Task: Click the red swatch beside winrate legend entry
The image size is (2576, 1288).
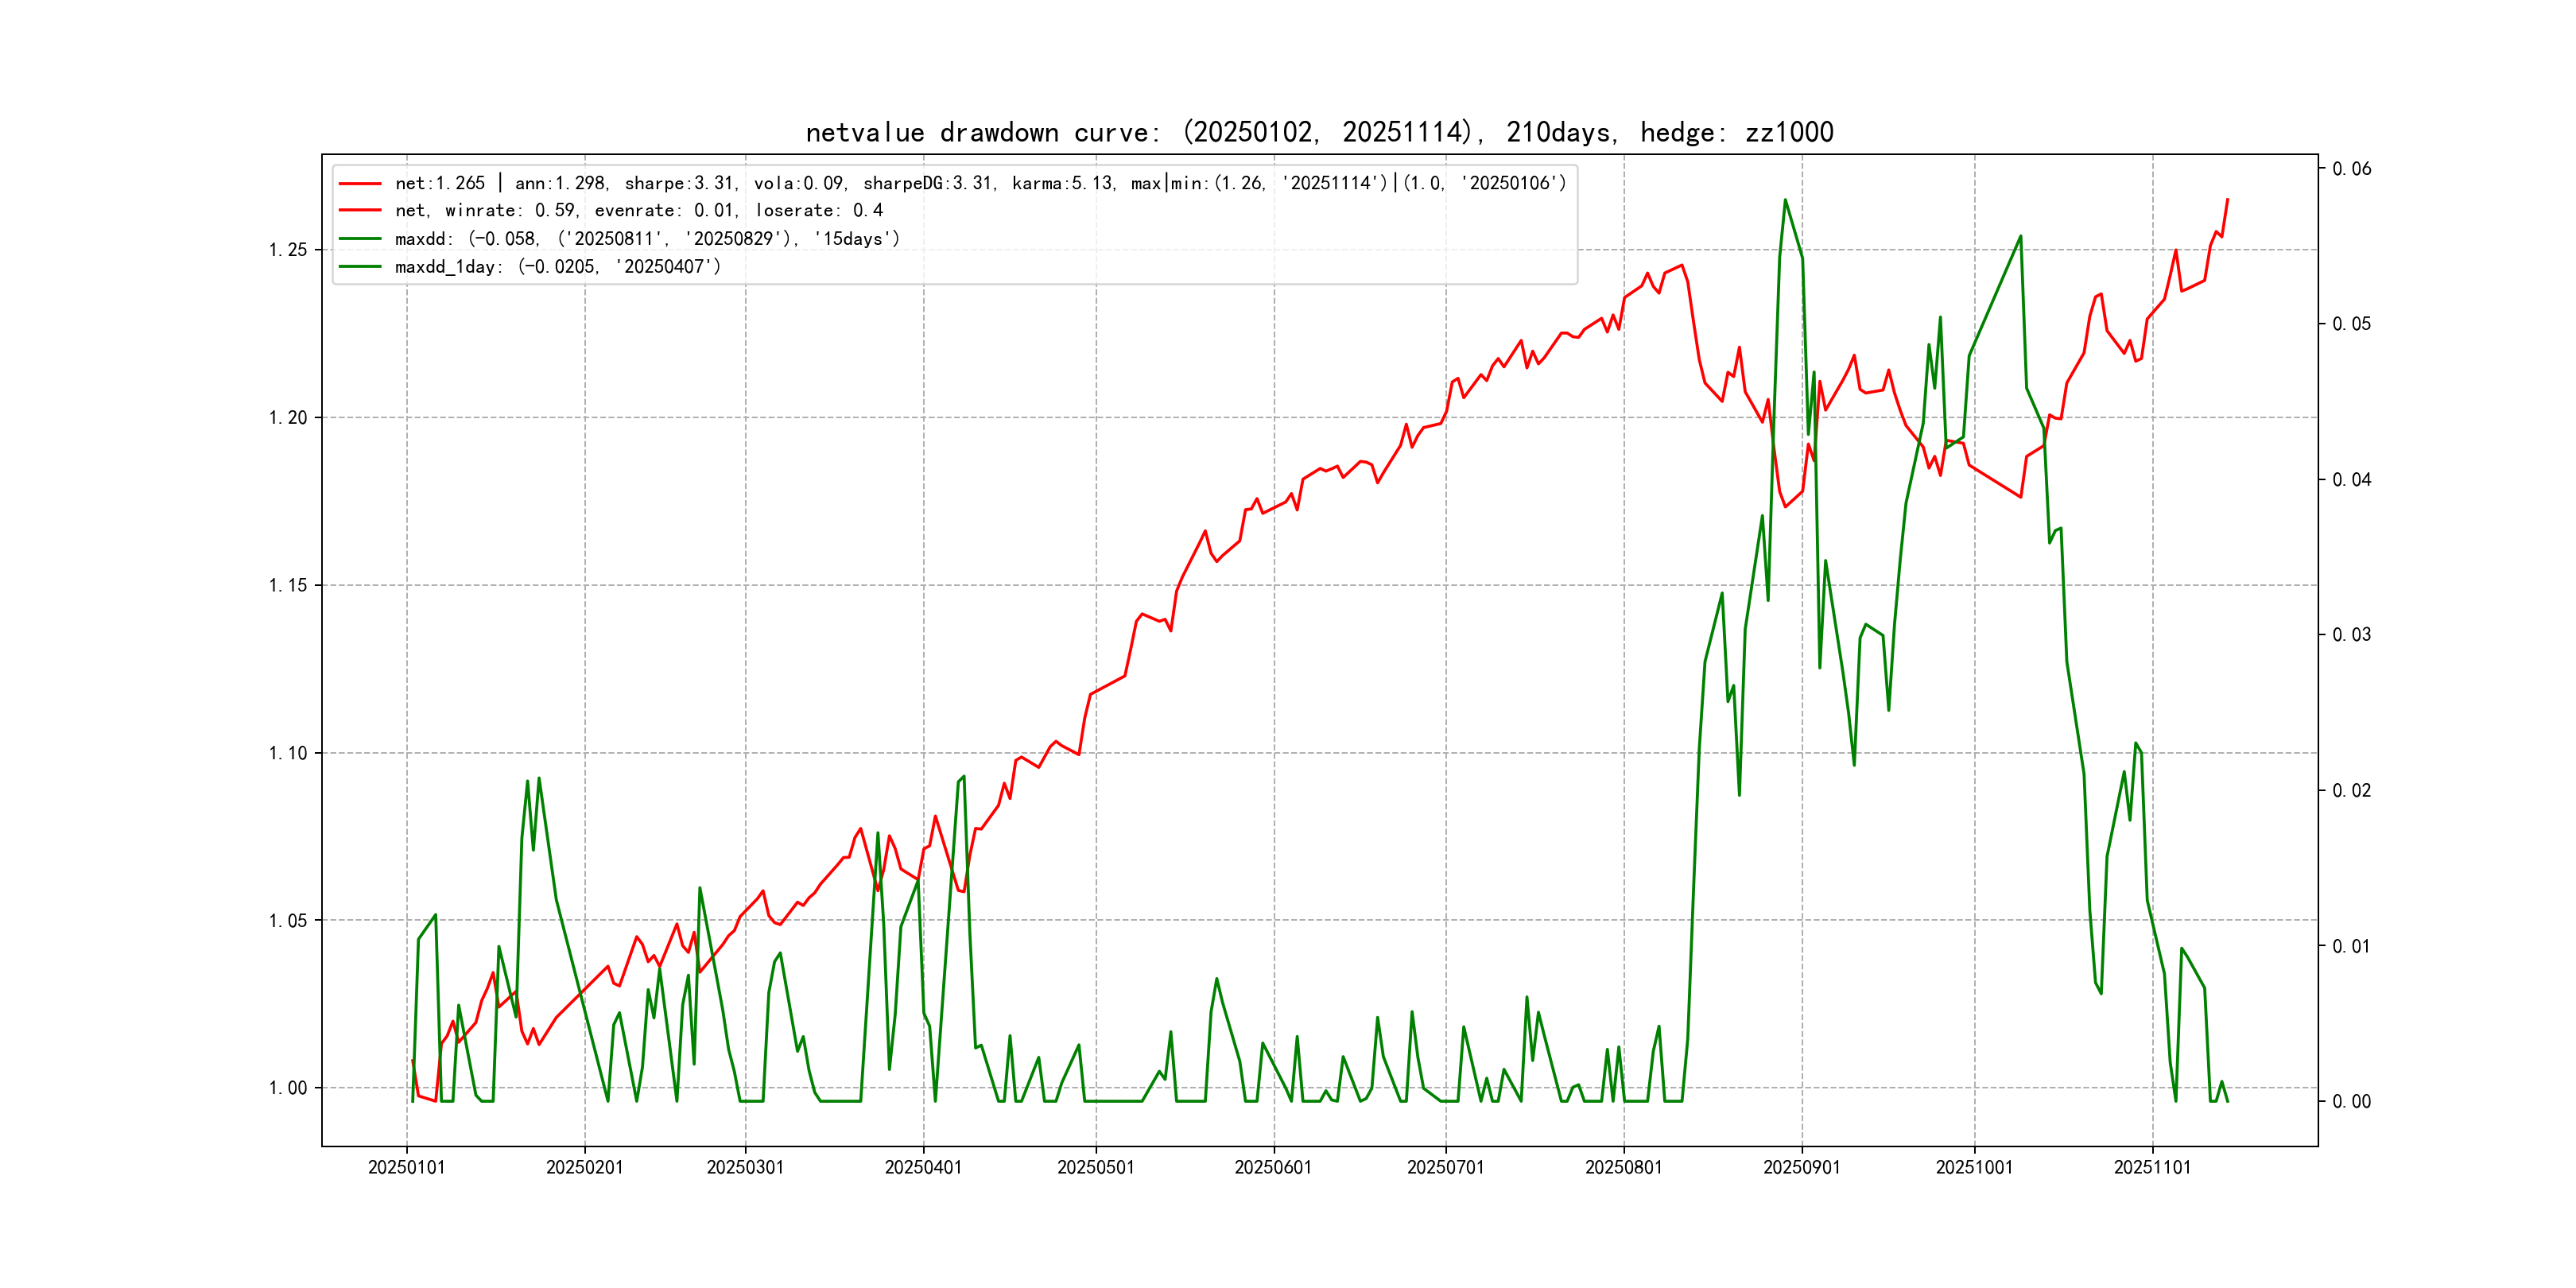Action: click(x=360, y=211)
